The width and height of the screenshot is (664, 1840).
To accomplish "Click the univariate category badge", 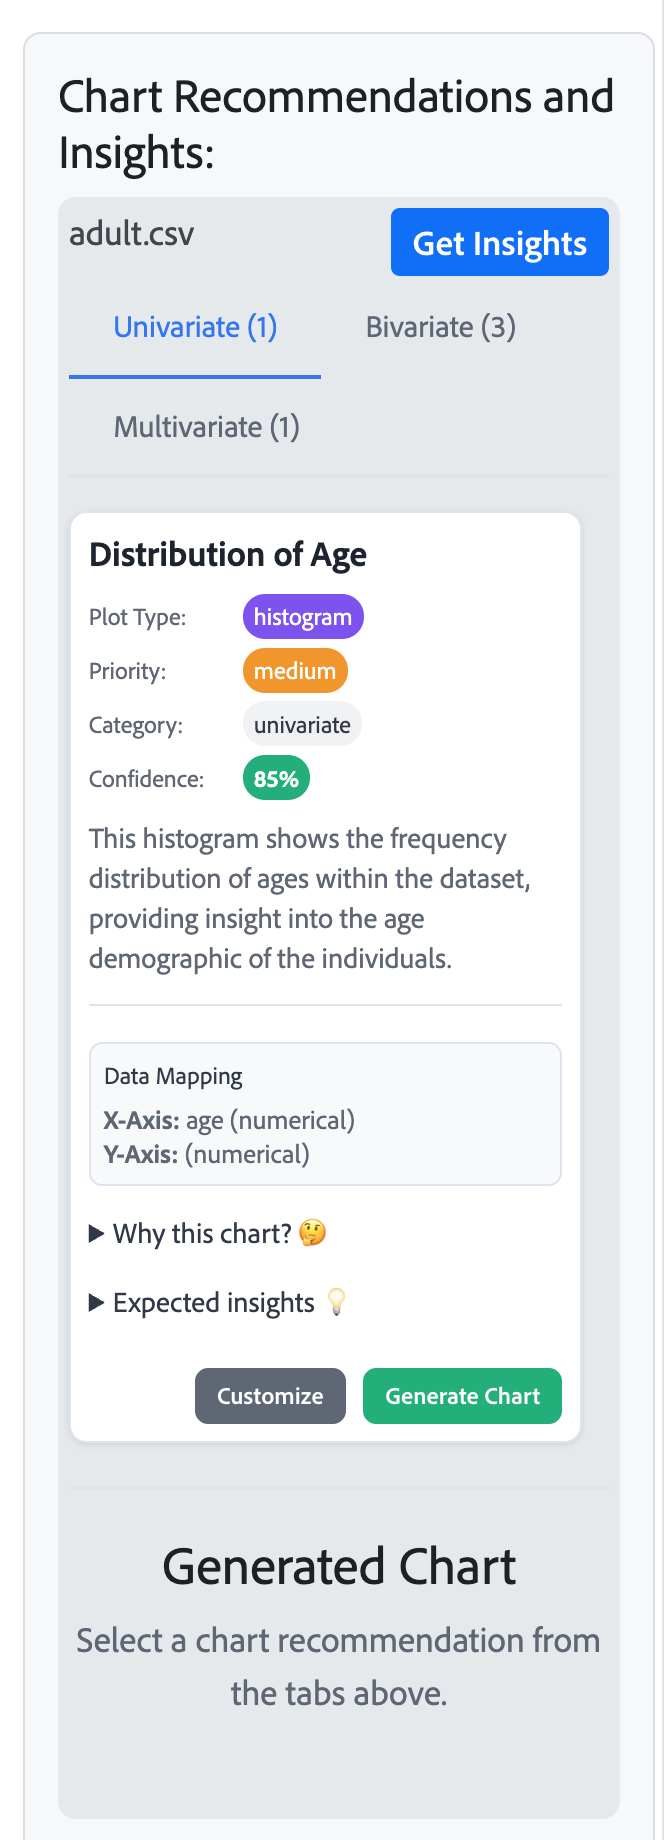I will (302, 725).
